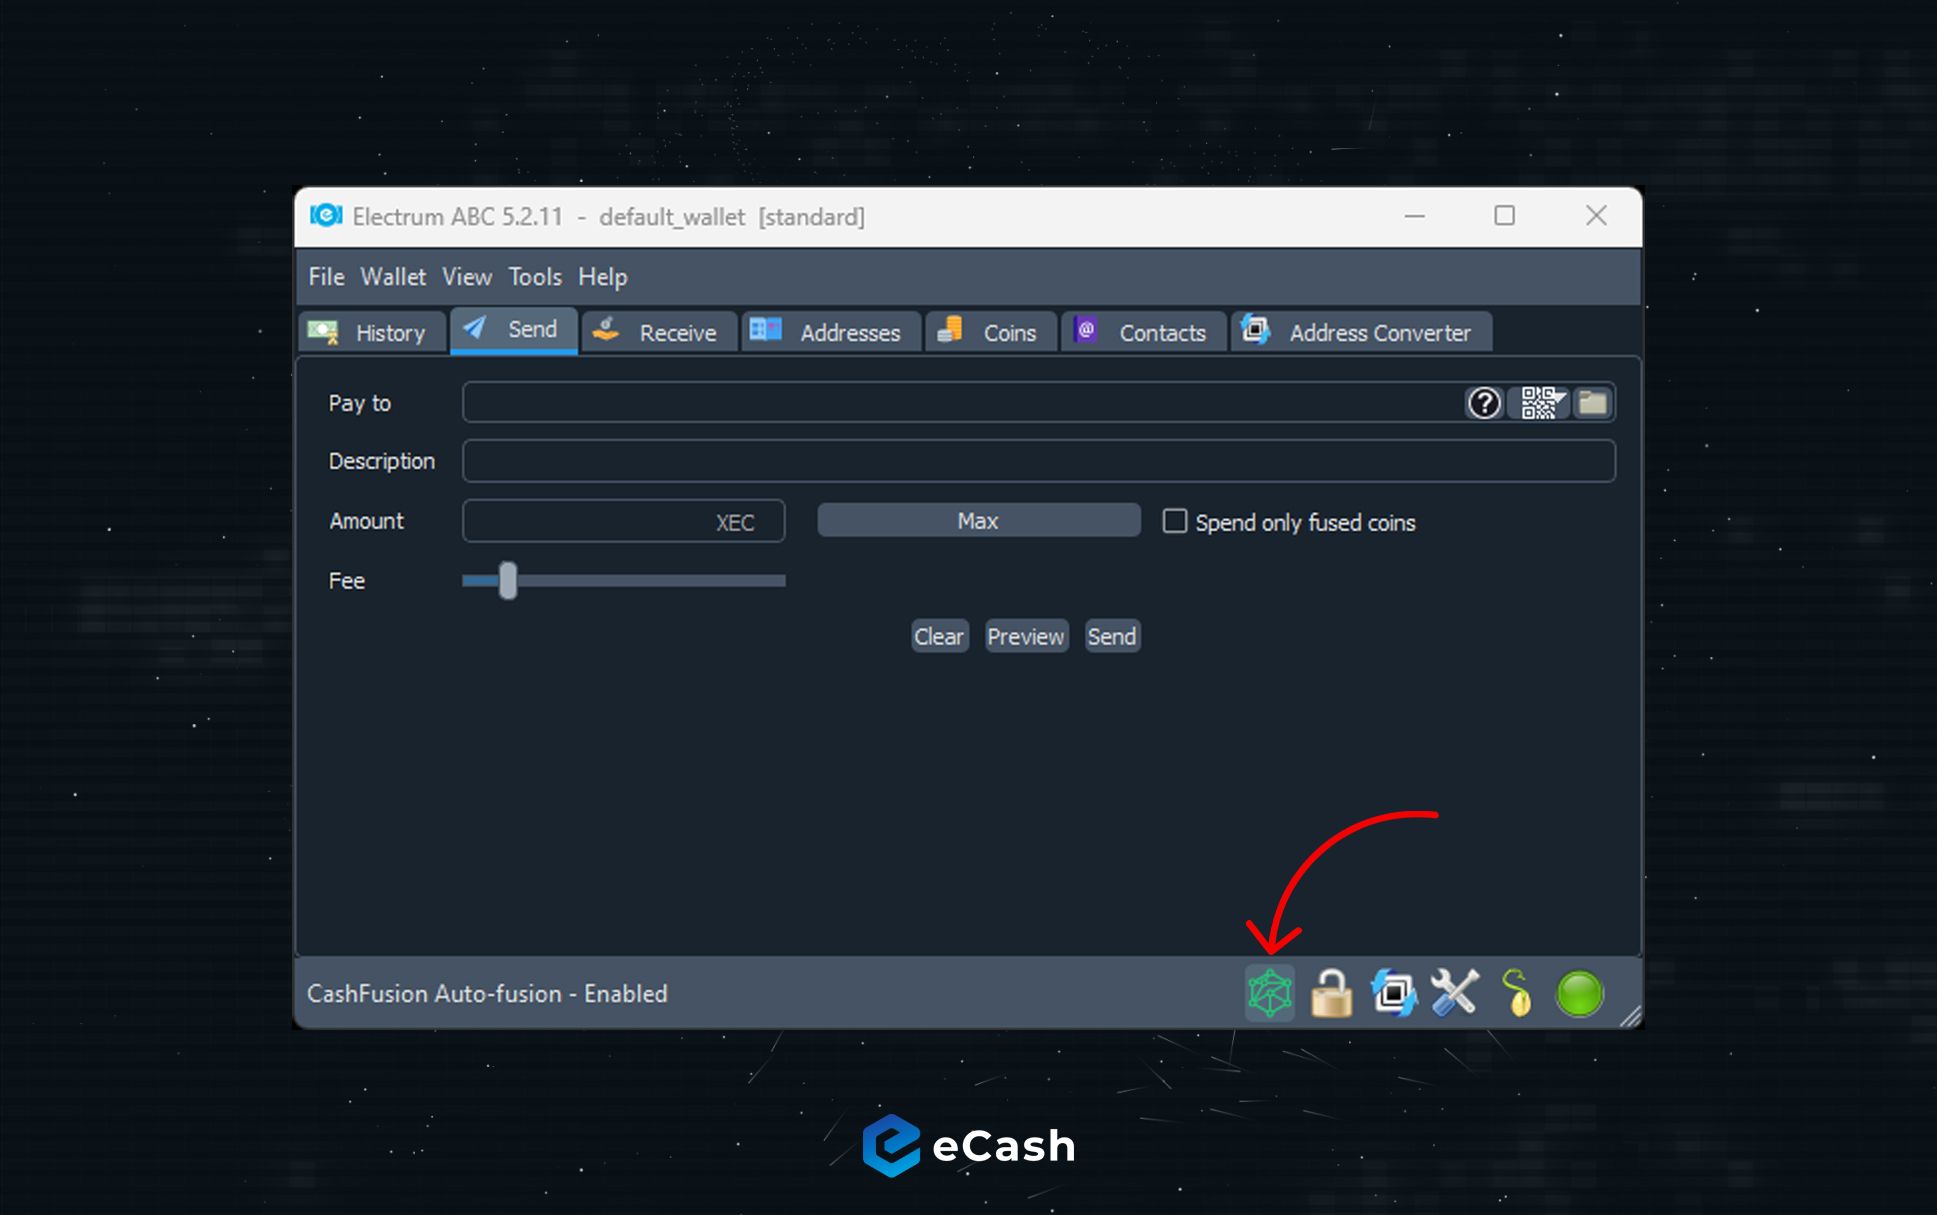Open the Wallet menu
Viewport: 1937px width, 1215px height.
click(x=393, y=277)
